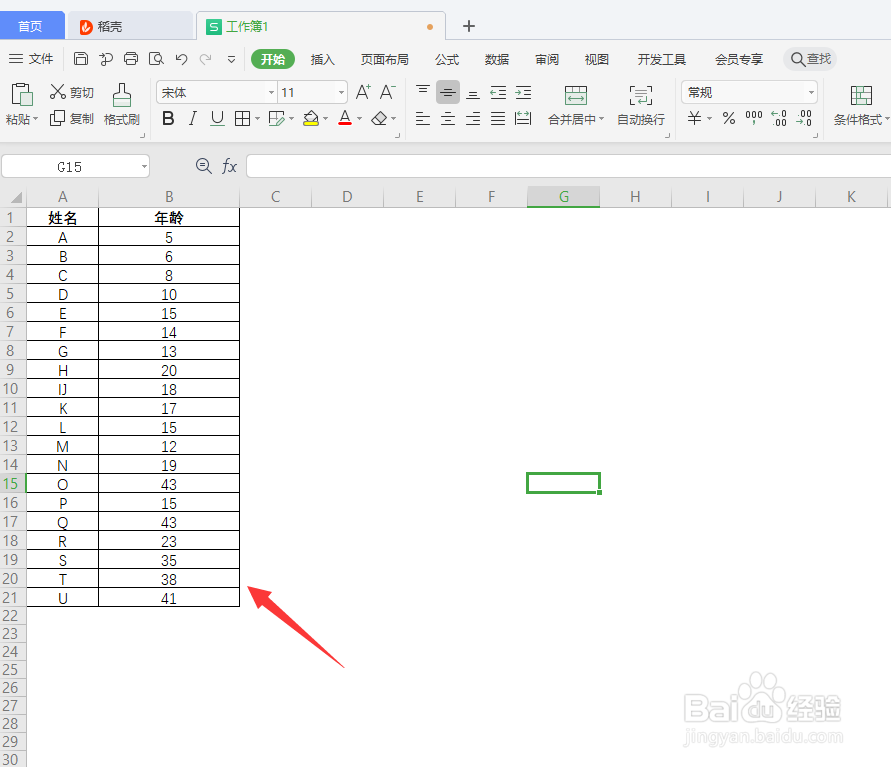Open the font size 11 dropdown
Image resolution: width=891 pixels, height=767 pixels.
(x=342, y=92)
